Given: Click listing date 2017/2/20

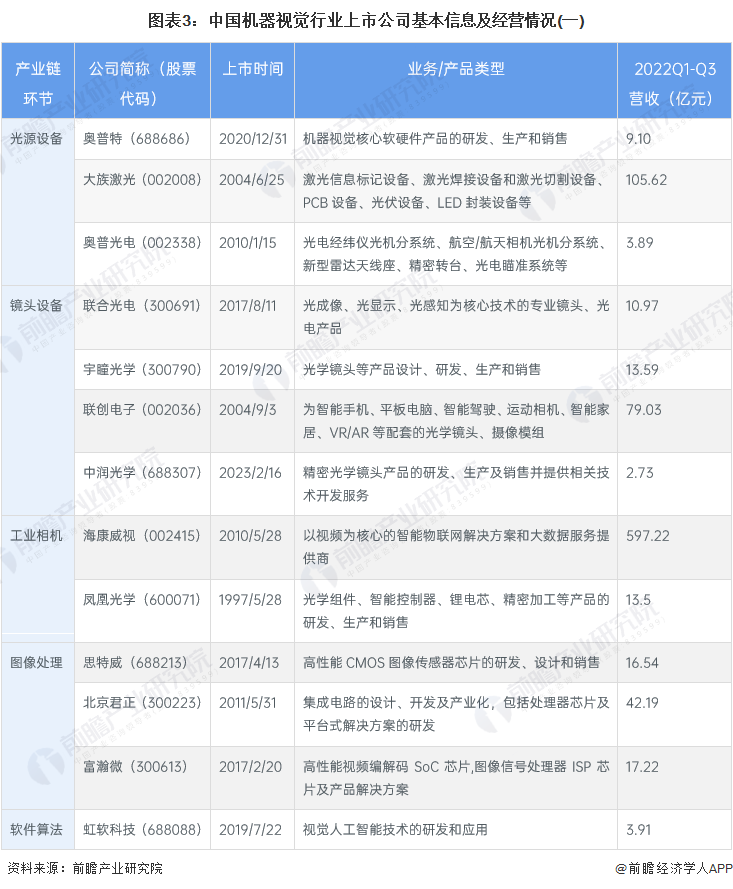Looking at the screenshot, I should click(x=250, y=767).
